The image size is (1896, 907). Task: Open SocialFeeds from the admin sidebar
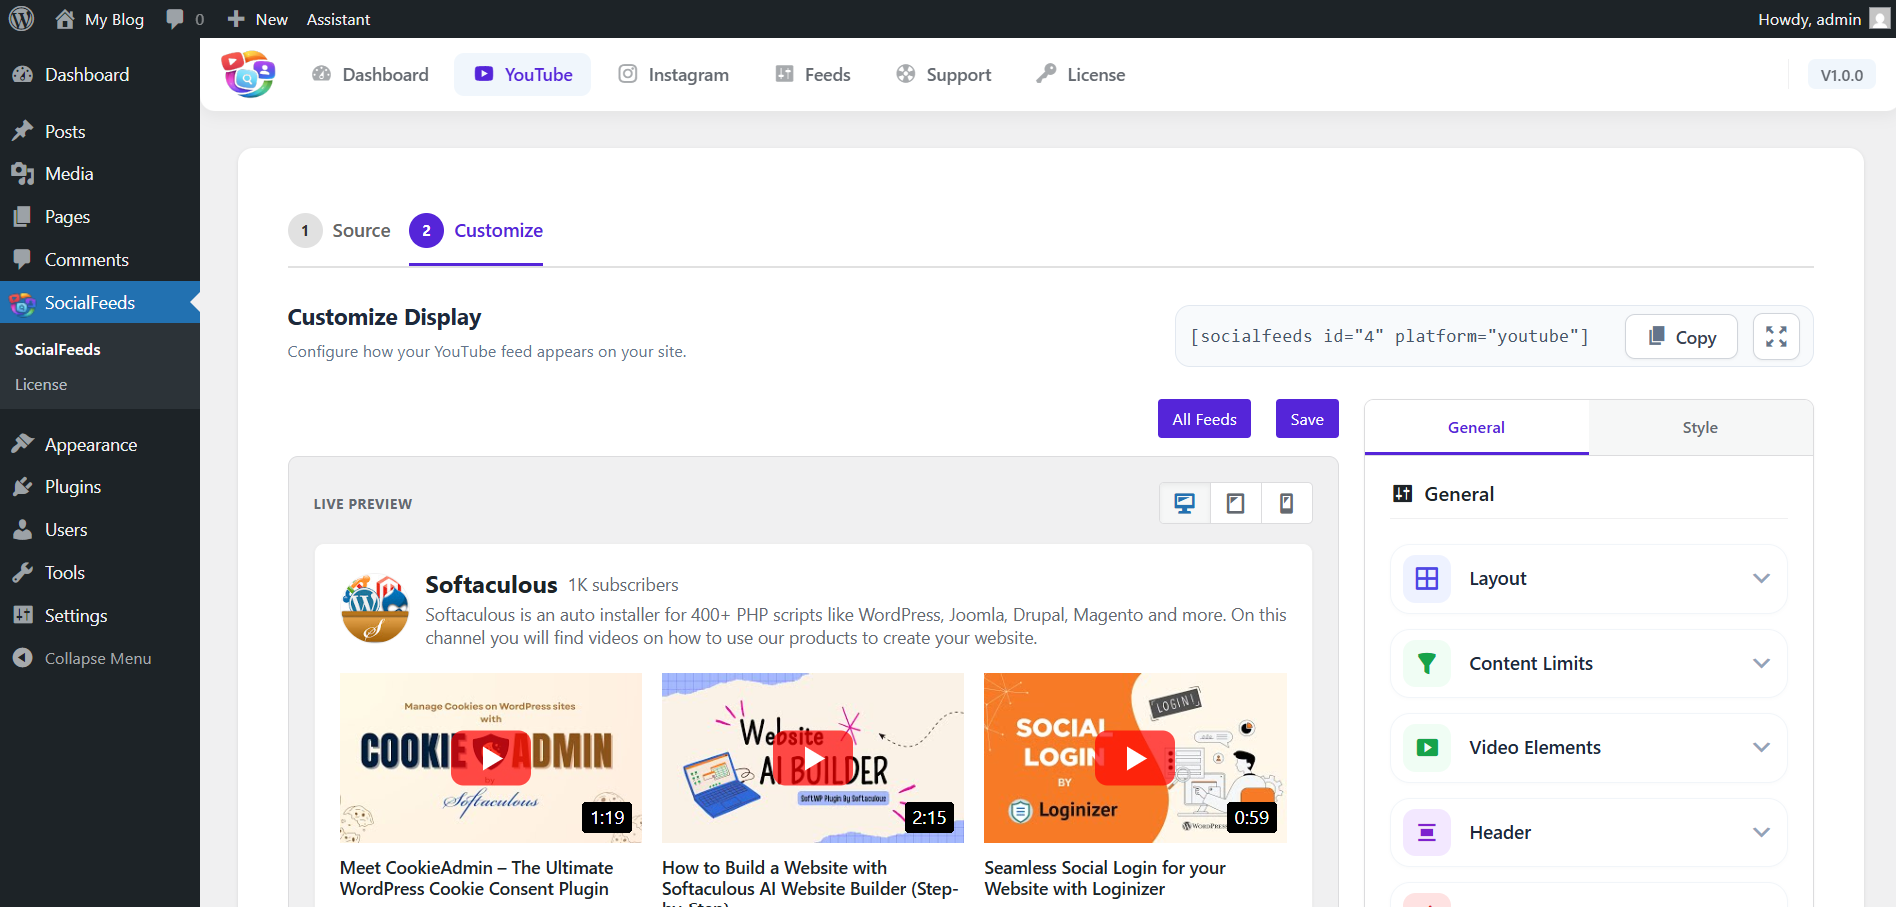tap(90, 302)
